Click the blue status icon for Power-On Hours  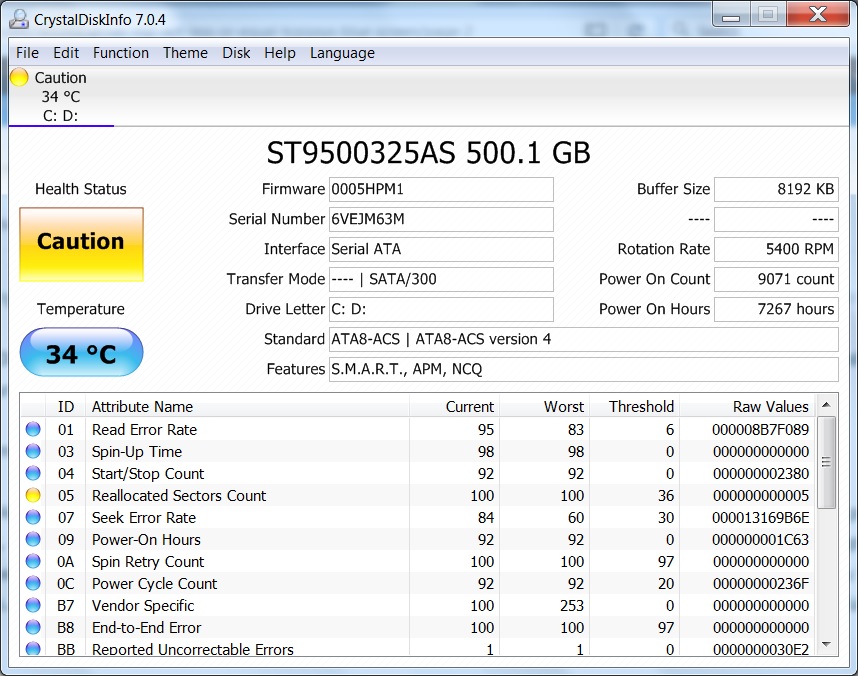[x=33, y=539]
